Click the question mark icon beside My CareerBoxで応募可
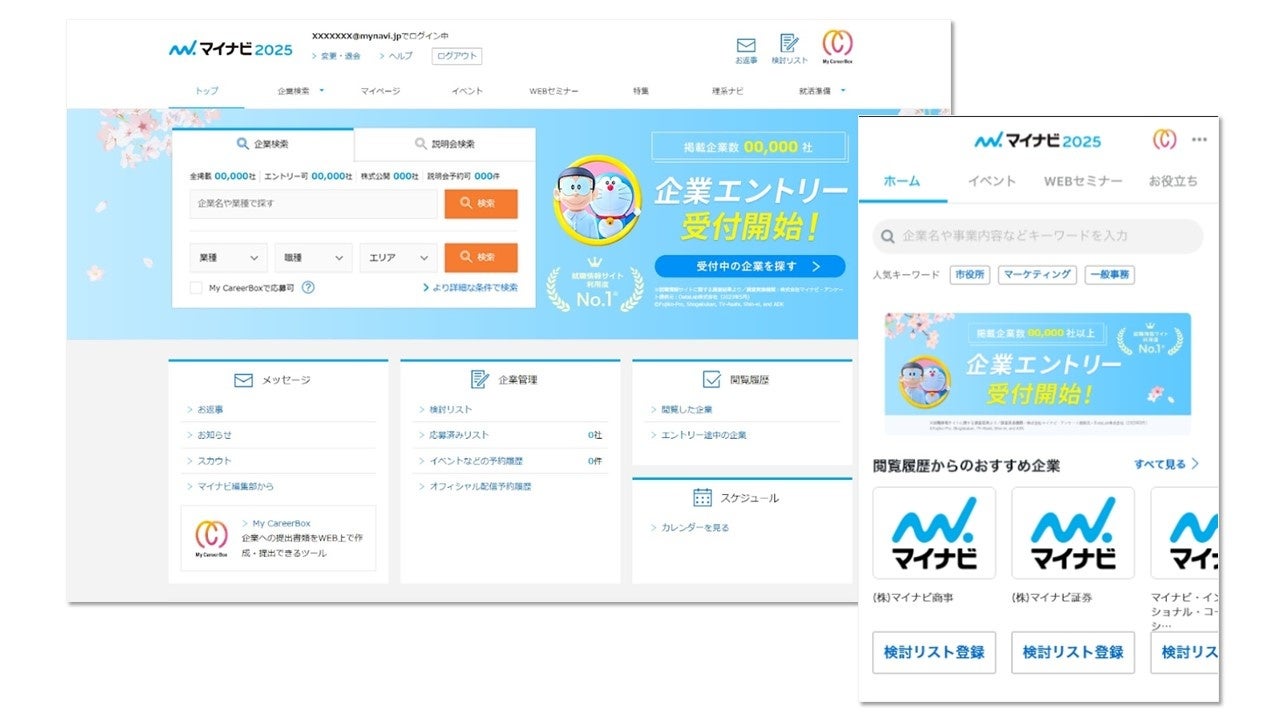Image resolution: width=1280 pixels, height=720 pixels. point(308,287)
